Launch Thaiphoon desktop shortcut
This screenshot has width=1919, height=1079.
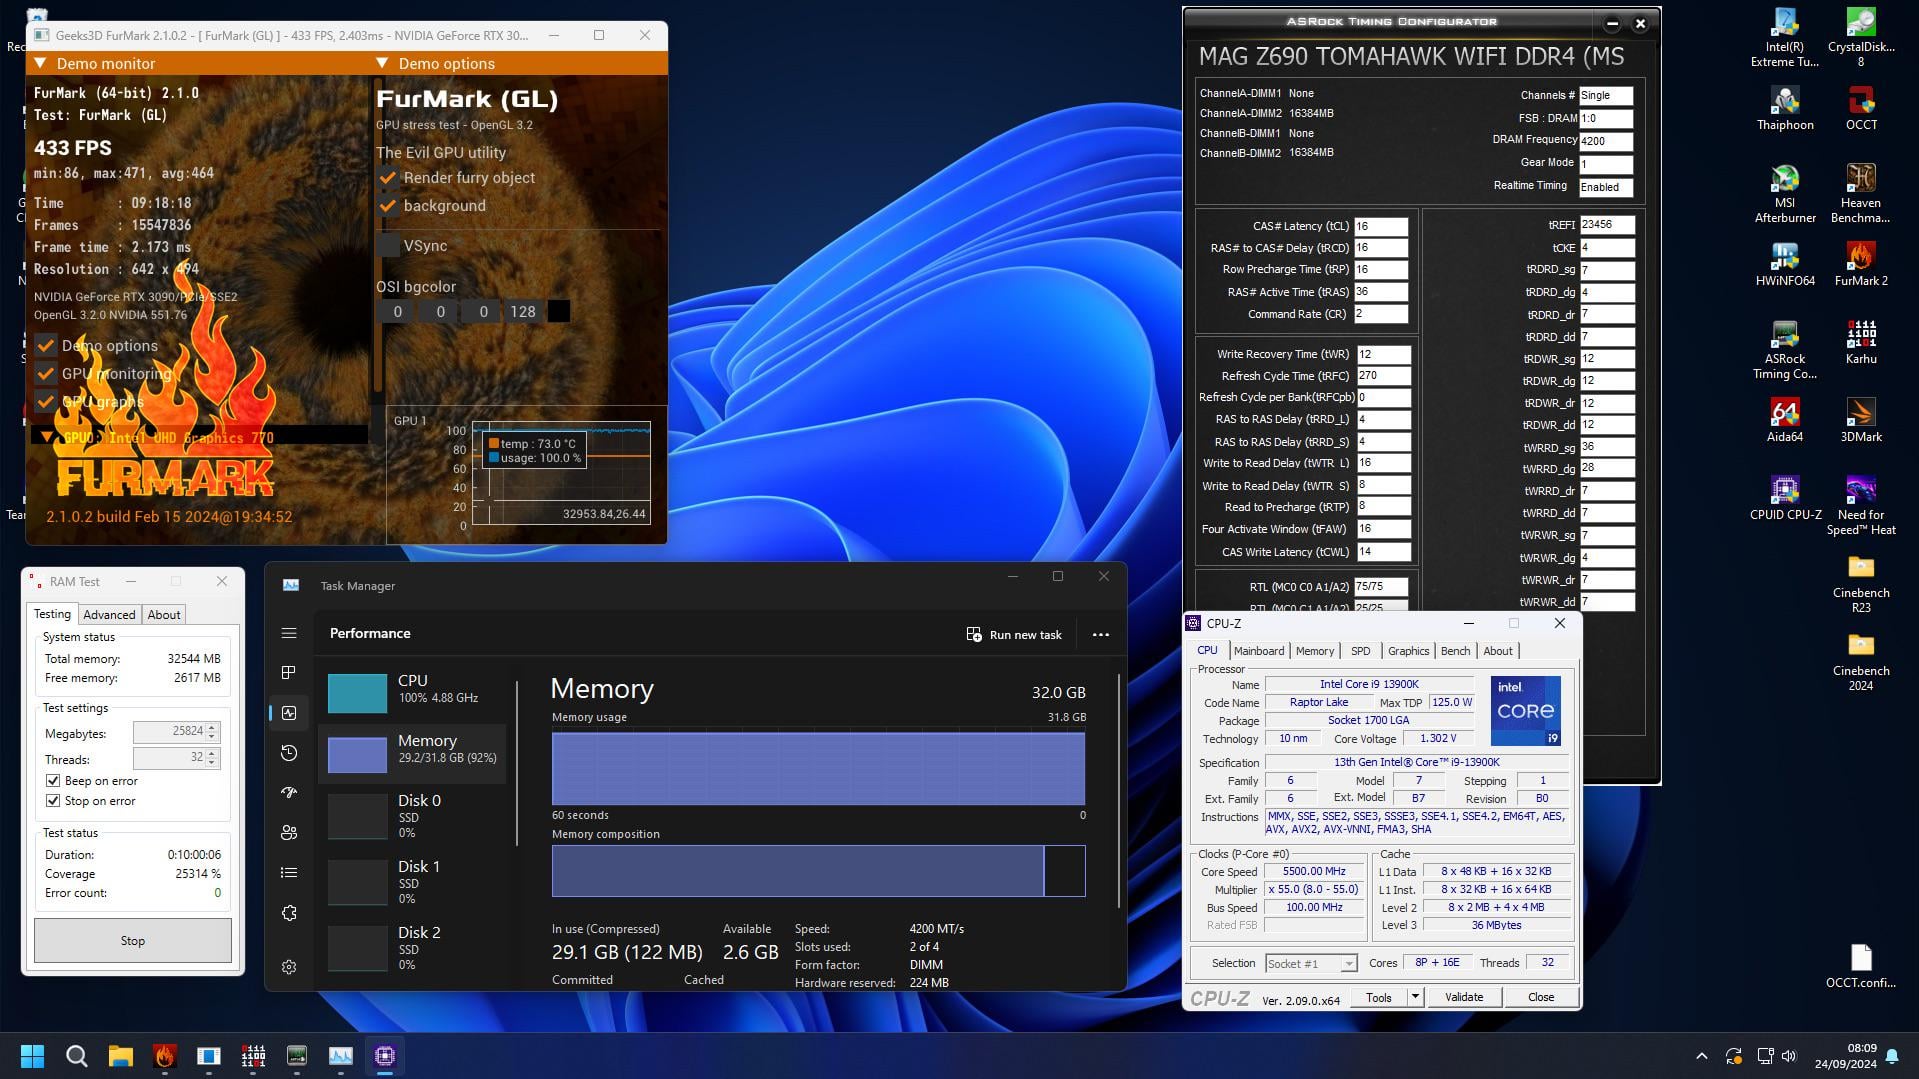point(1785,108)
